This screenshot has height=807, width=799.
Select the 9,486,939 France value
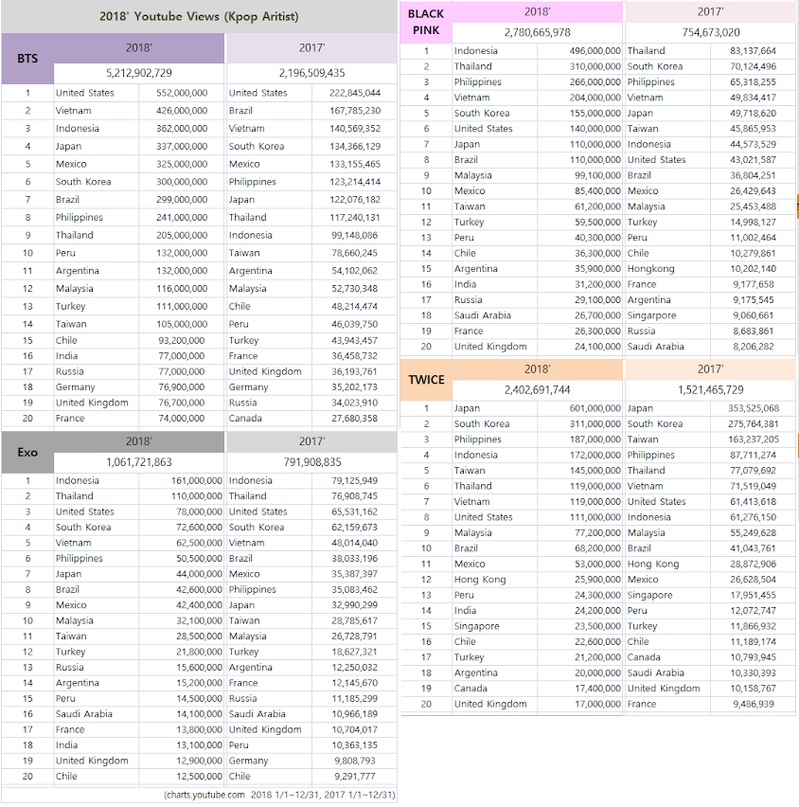(753, 705)
